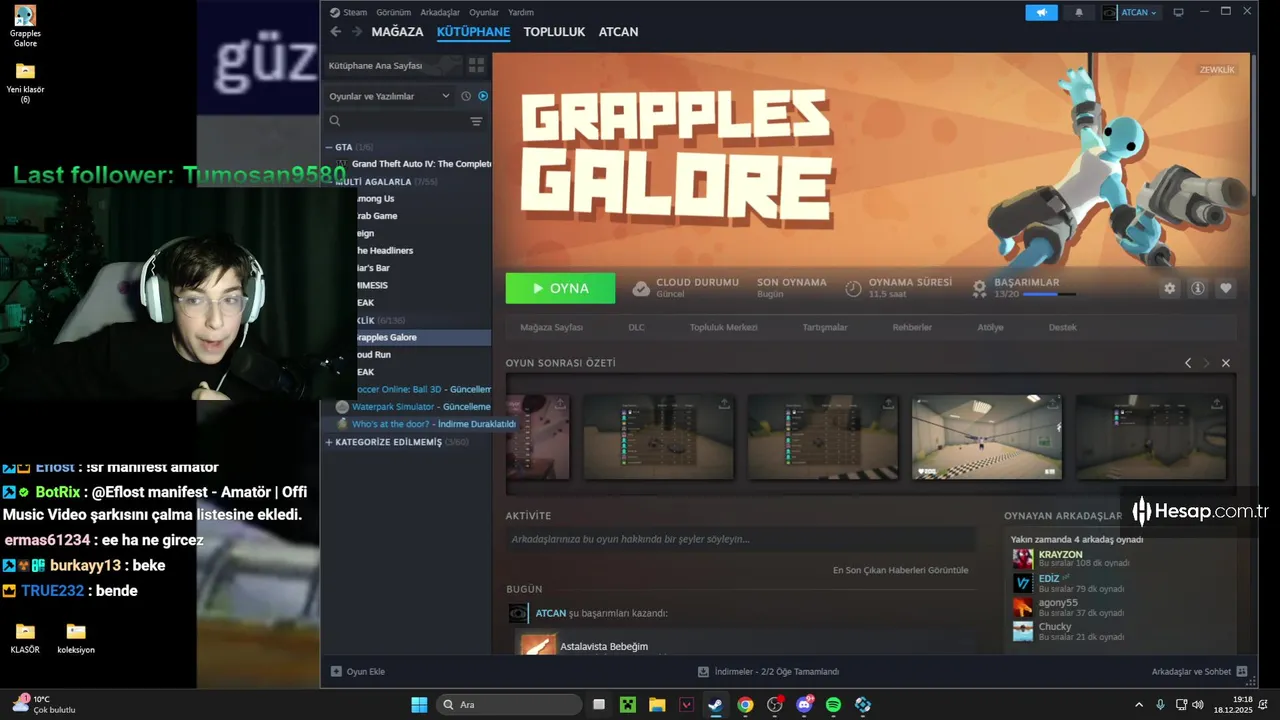Open the ATCAN profile tab
This screenshot has height=720, width=1280.
[x=618, y=32]
